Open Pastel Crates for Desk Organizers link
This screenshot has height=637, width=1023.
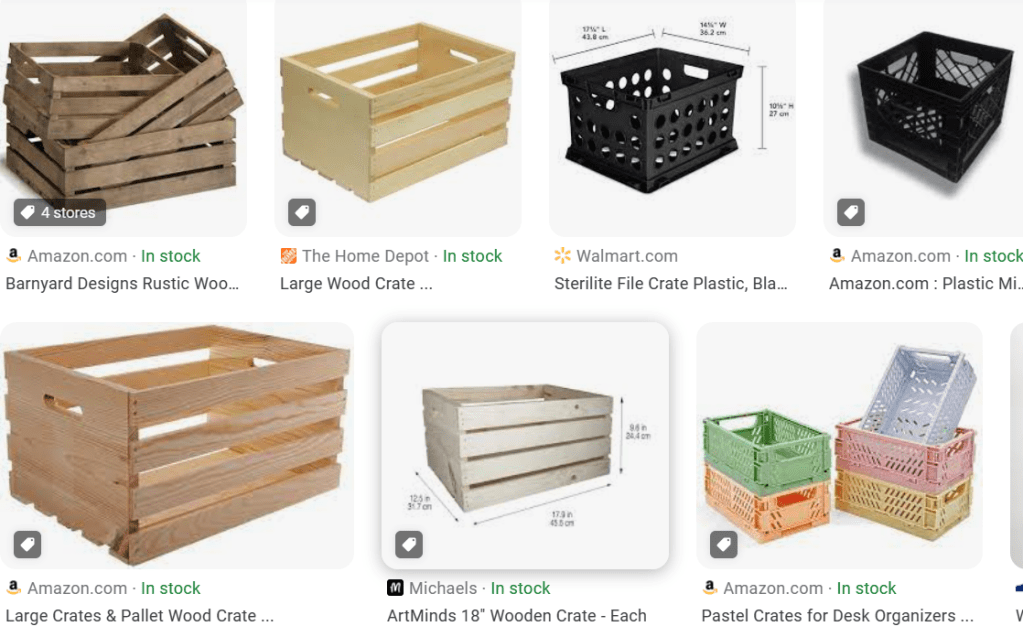[837, 615]
